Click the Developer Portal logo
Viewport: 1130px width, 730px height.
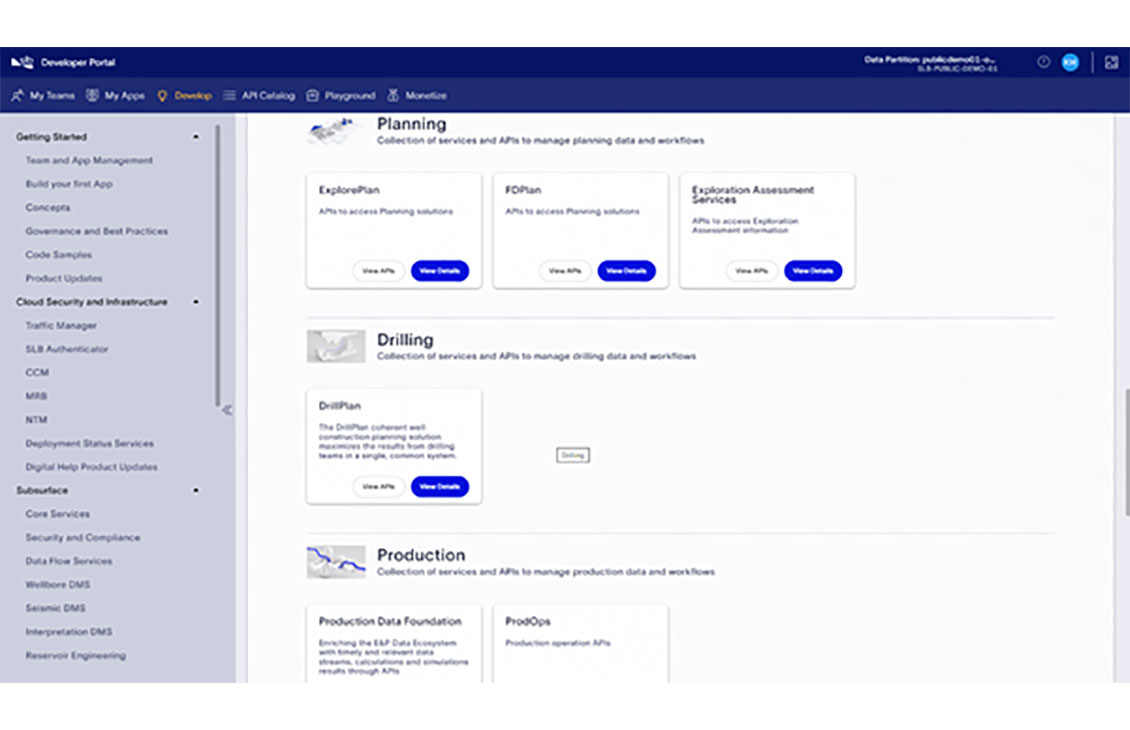click(x=25, y=62)
